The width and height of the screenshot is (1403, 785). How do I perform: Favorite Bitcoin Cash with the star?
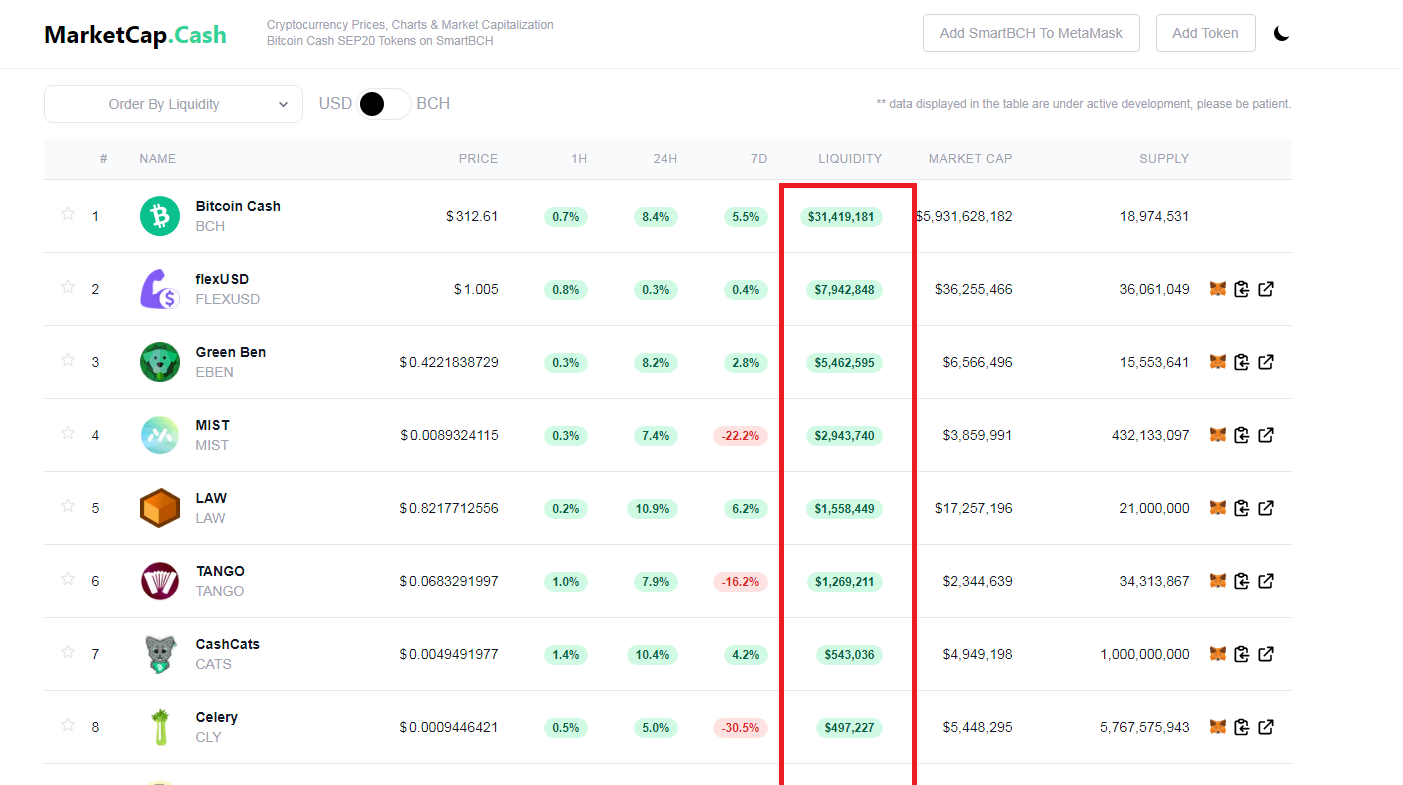[68, 214]
